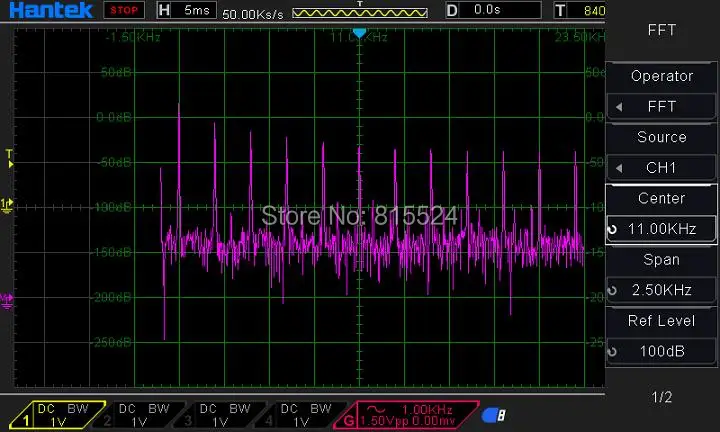Click the Operator label
The width and height of the screenshot is (720, 432).
tap(662, 76)
